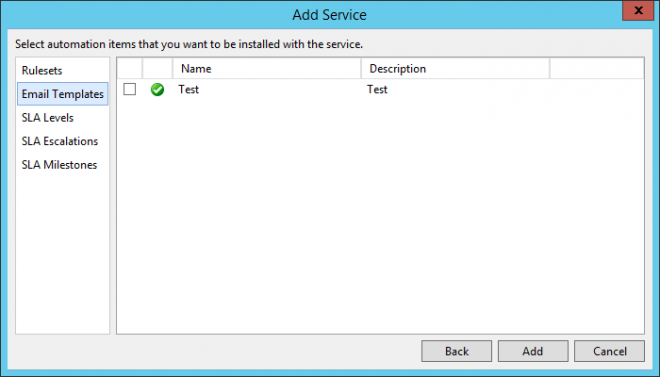Click empty list area below Test row

click(x=380, y=217)
